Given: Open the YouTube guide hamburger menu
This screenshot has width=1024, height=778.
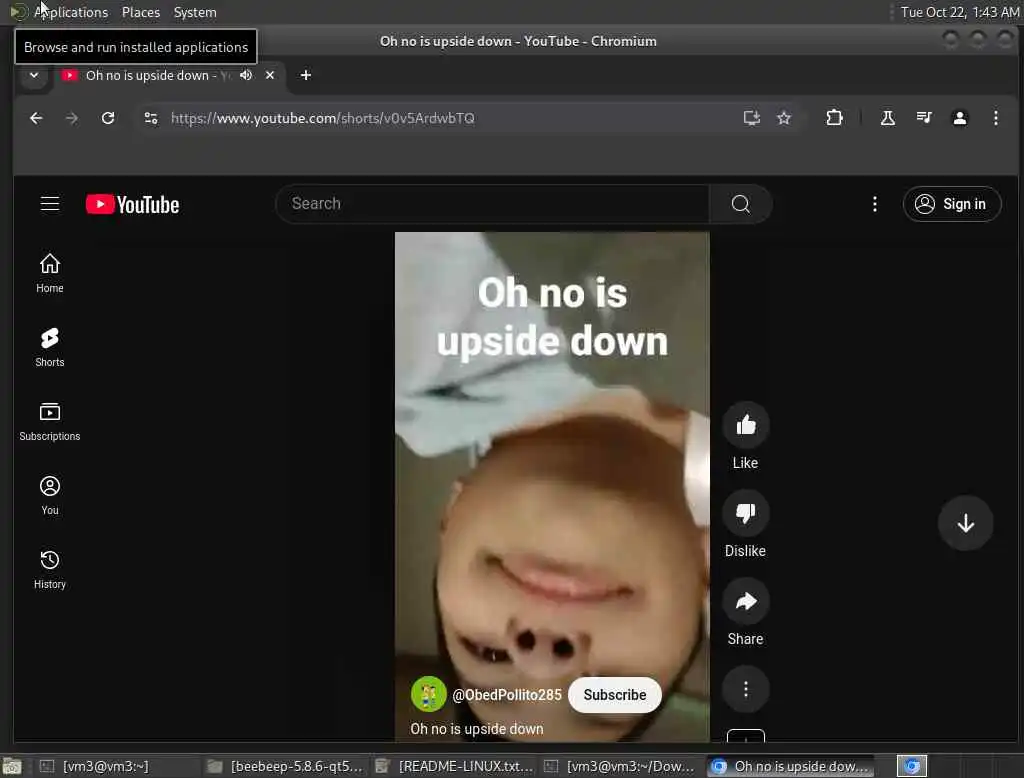Looking at the screenshot, I should click(x=50, y=204).
